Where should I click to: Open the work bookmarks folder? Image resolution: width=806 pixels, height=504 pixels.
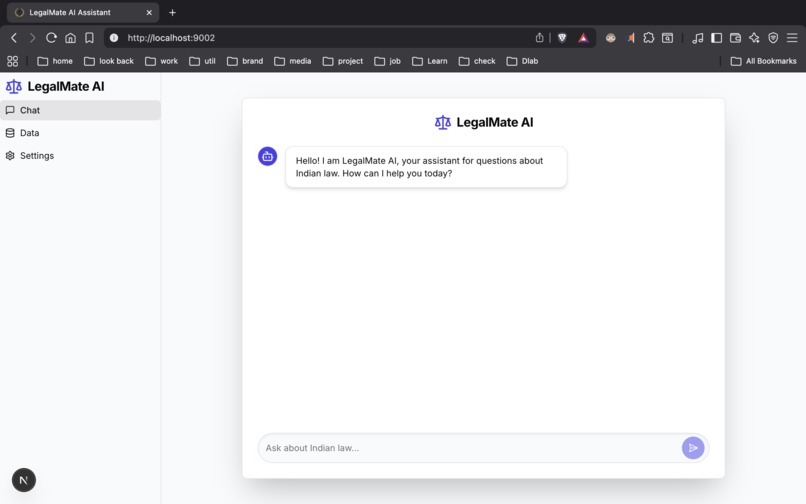(161, 61)
